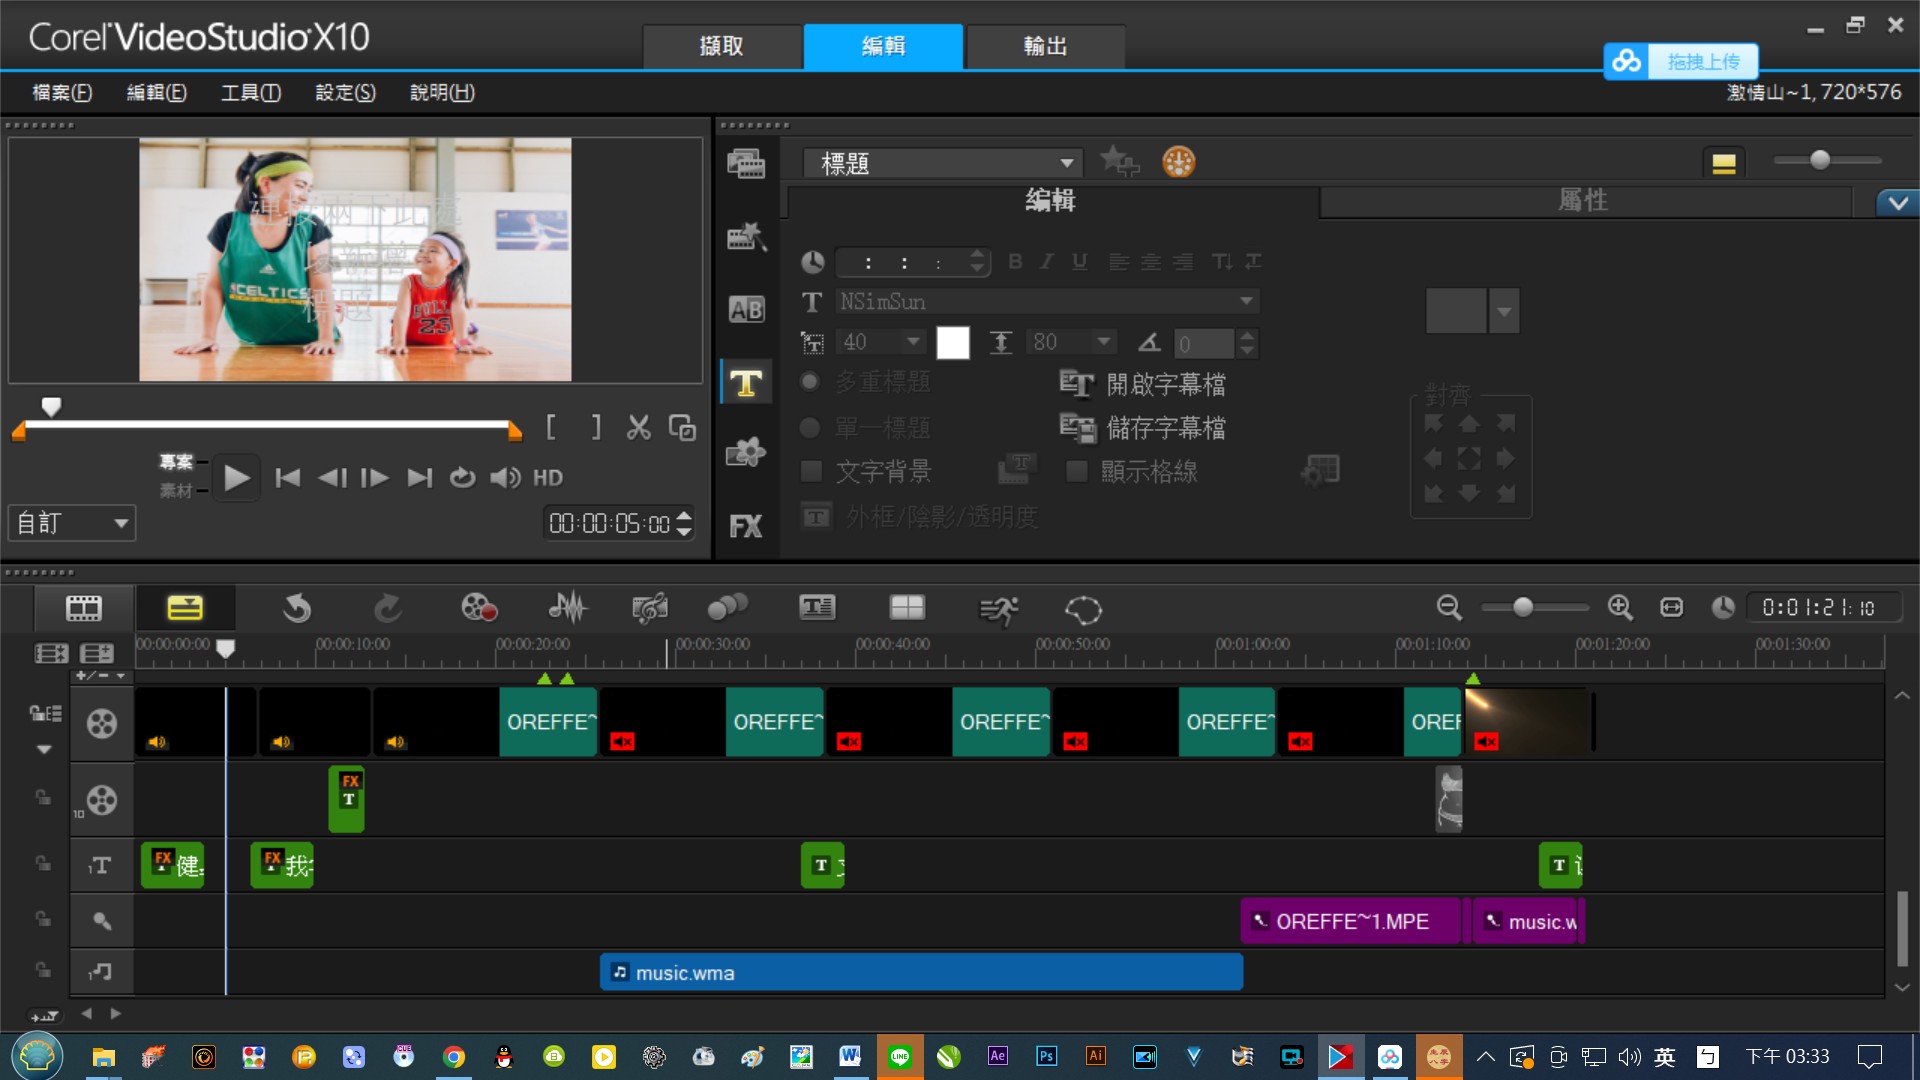Open the Graphic library flower icon
The width and height of the screenshot is (1920, 1080).
[746, 453]
